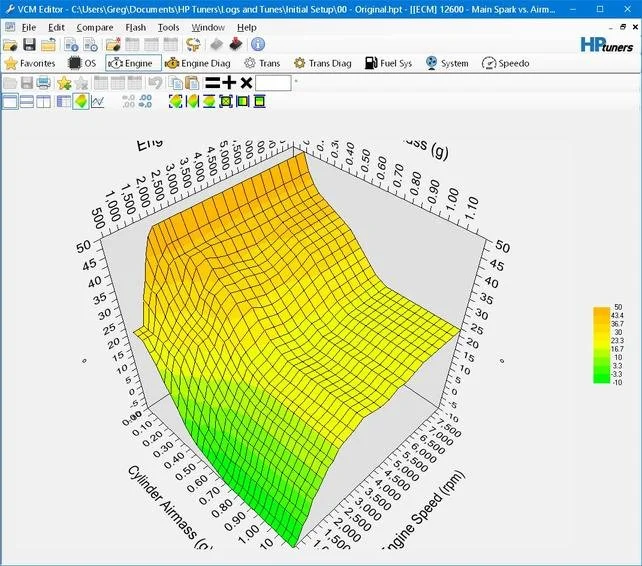Copy table data with copy icon

(176, 83)
